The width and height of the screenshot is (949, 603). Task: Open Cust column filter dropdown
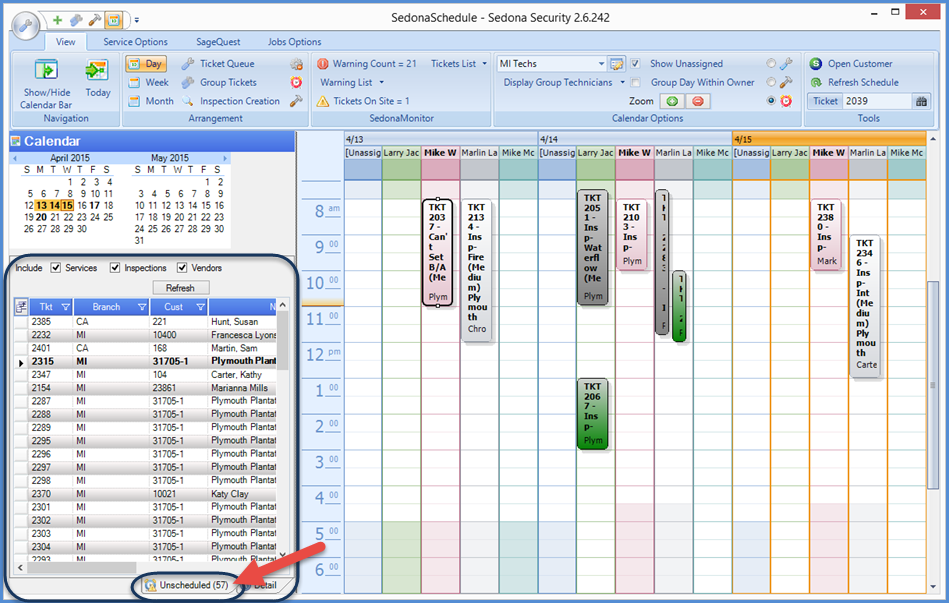[x=200, y=307]
